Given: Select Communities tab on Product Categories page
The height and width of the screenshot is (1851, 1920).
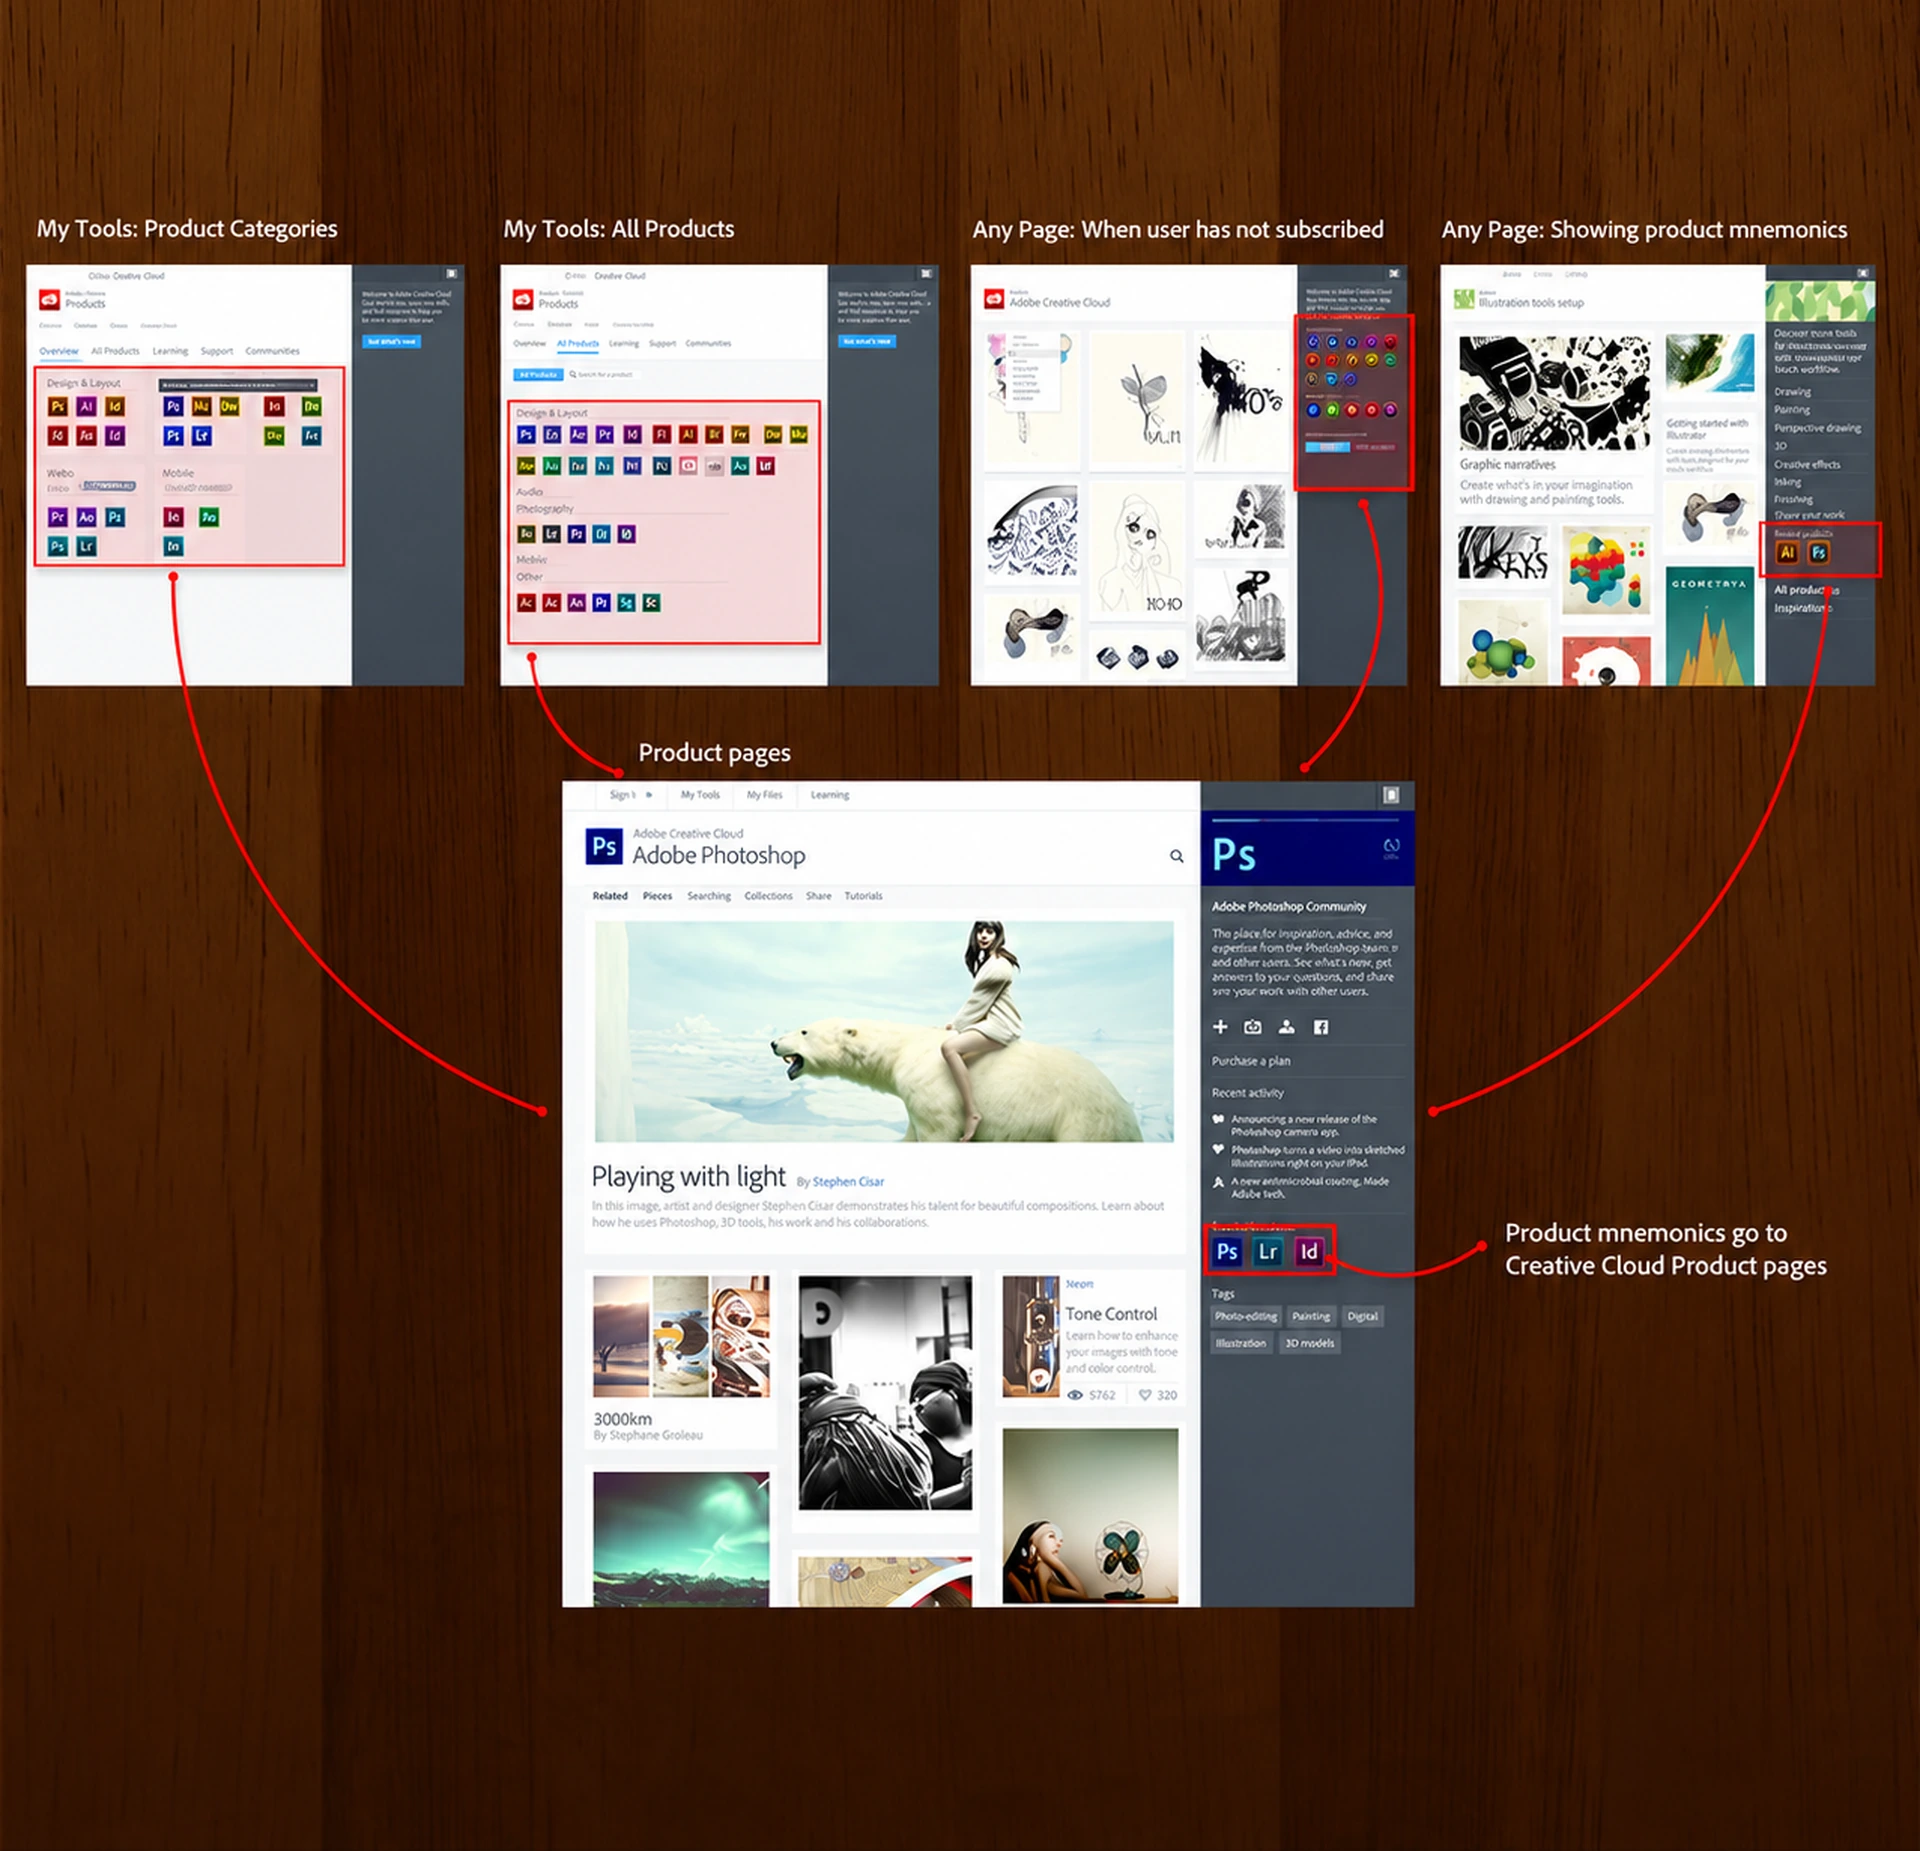Looking at the screenshot, I should tap(272, 351).
